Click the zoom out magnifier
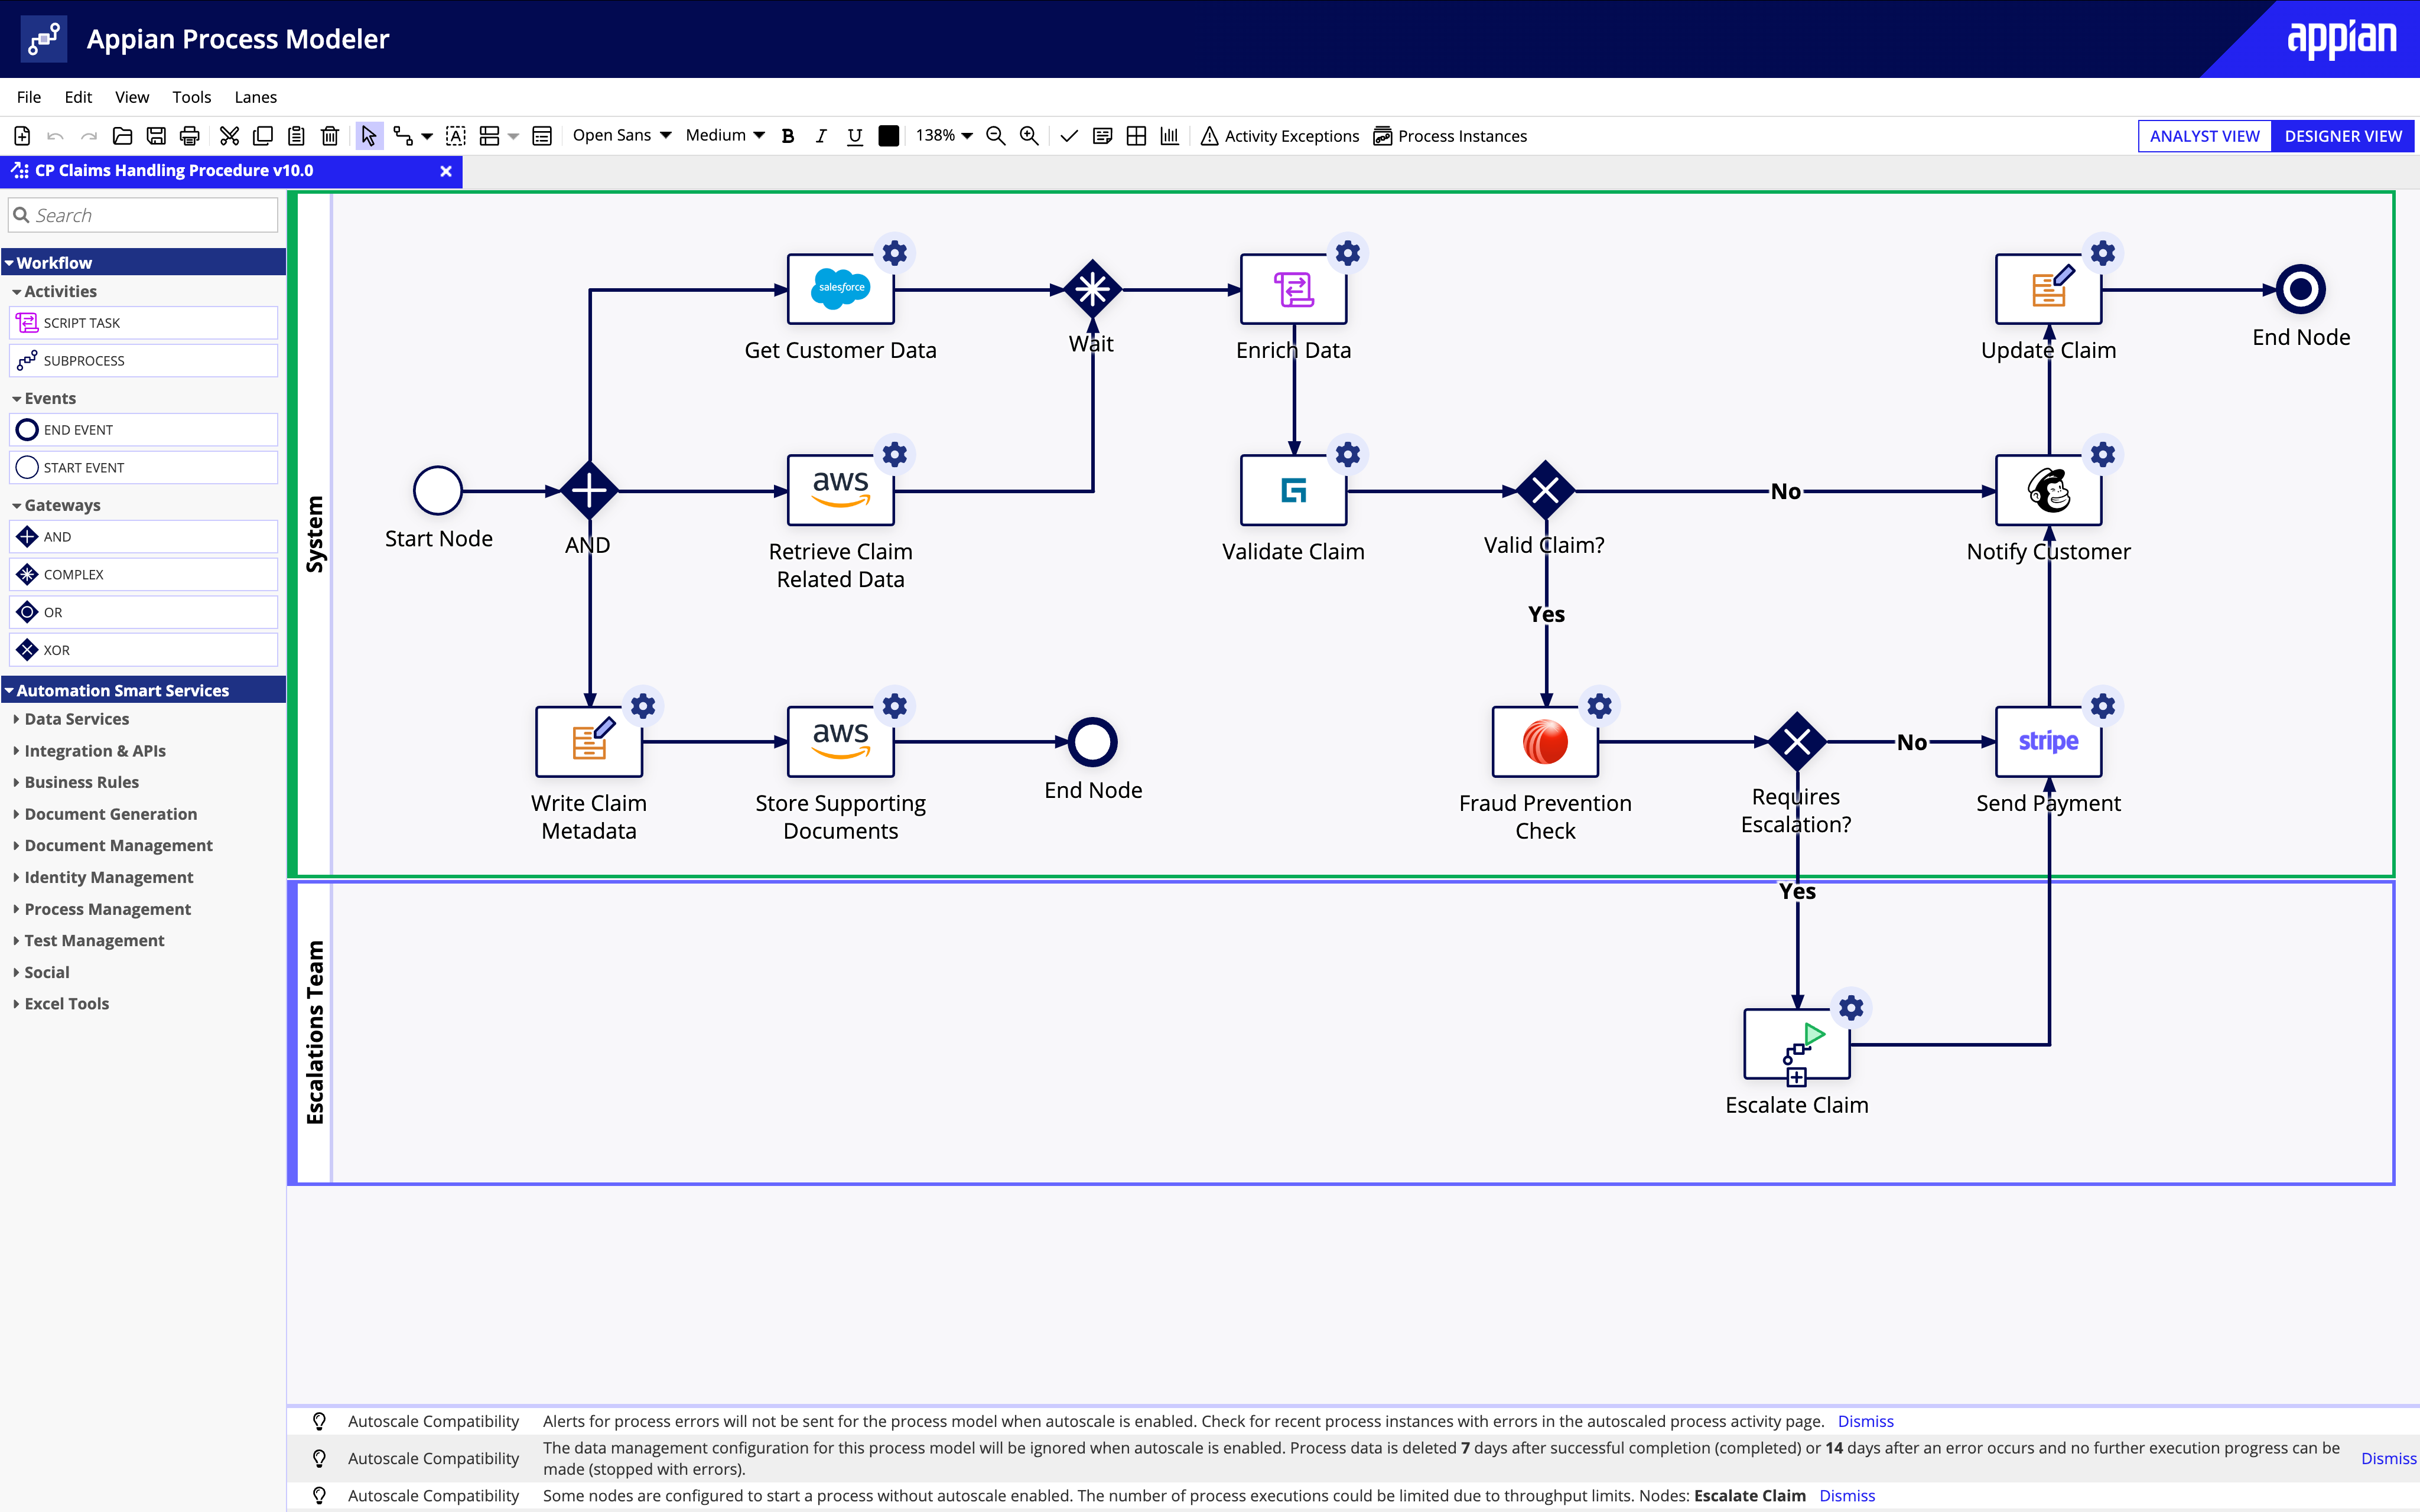 (995, 136)
